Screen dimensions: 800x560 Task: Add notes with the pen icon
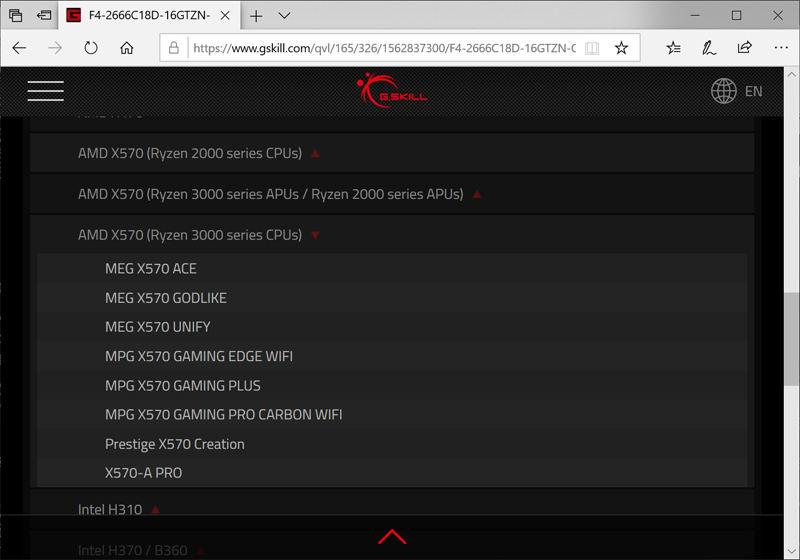point(709,48)
